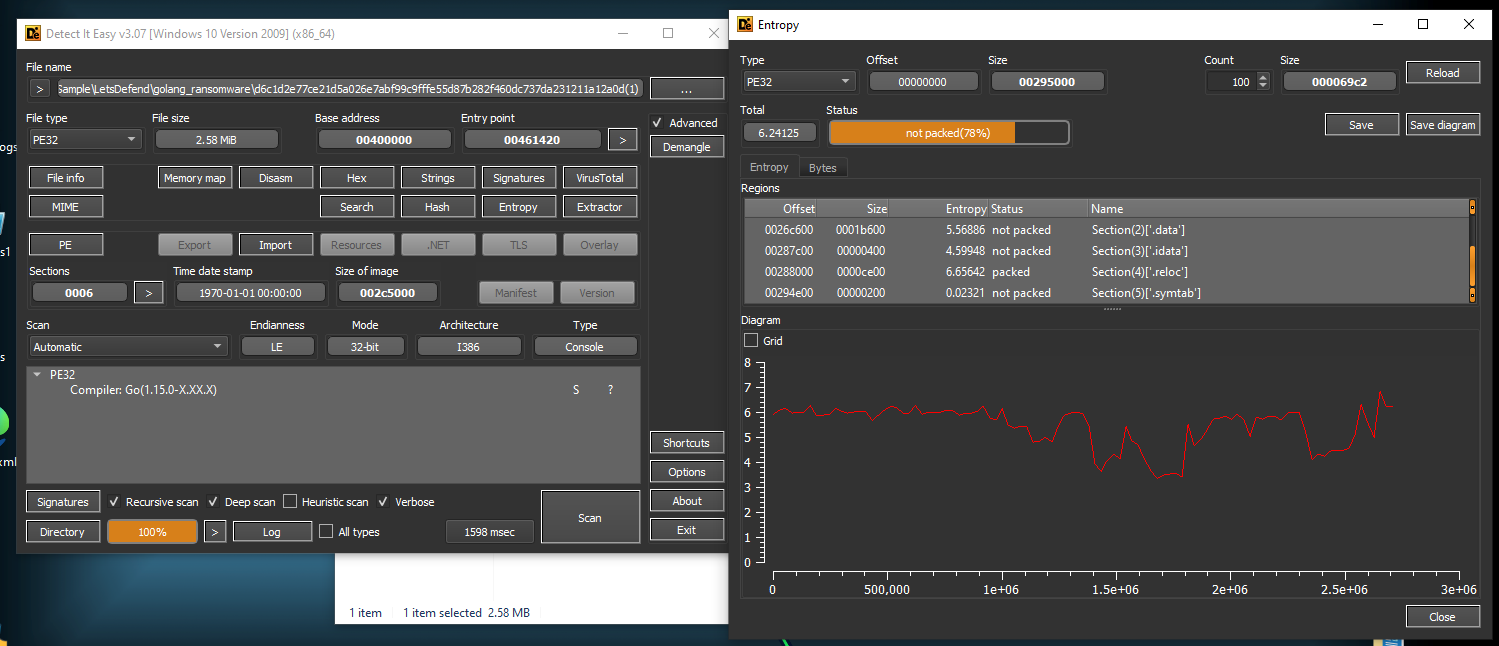
Task: Switch to the Bytes tab
Action: coord(822,168)
